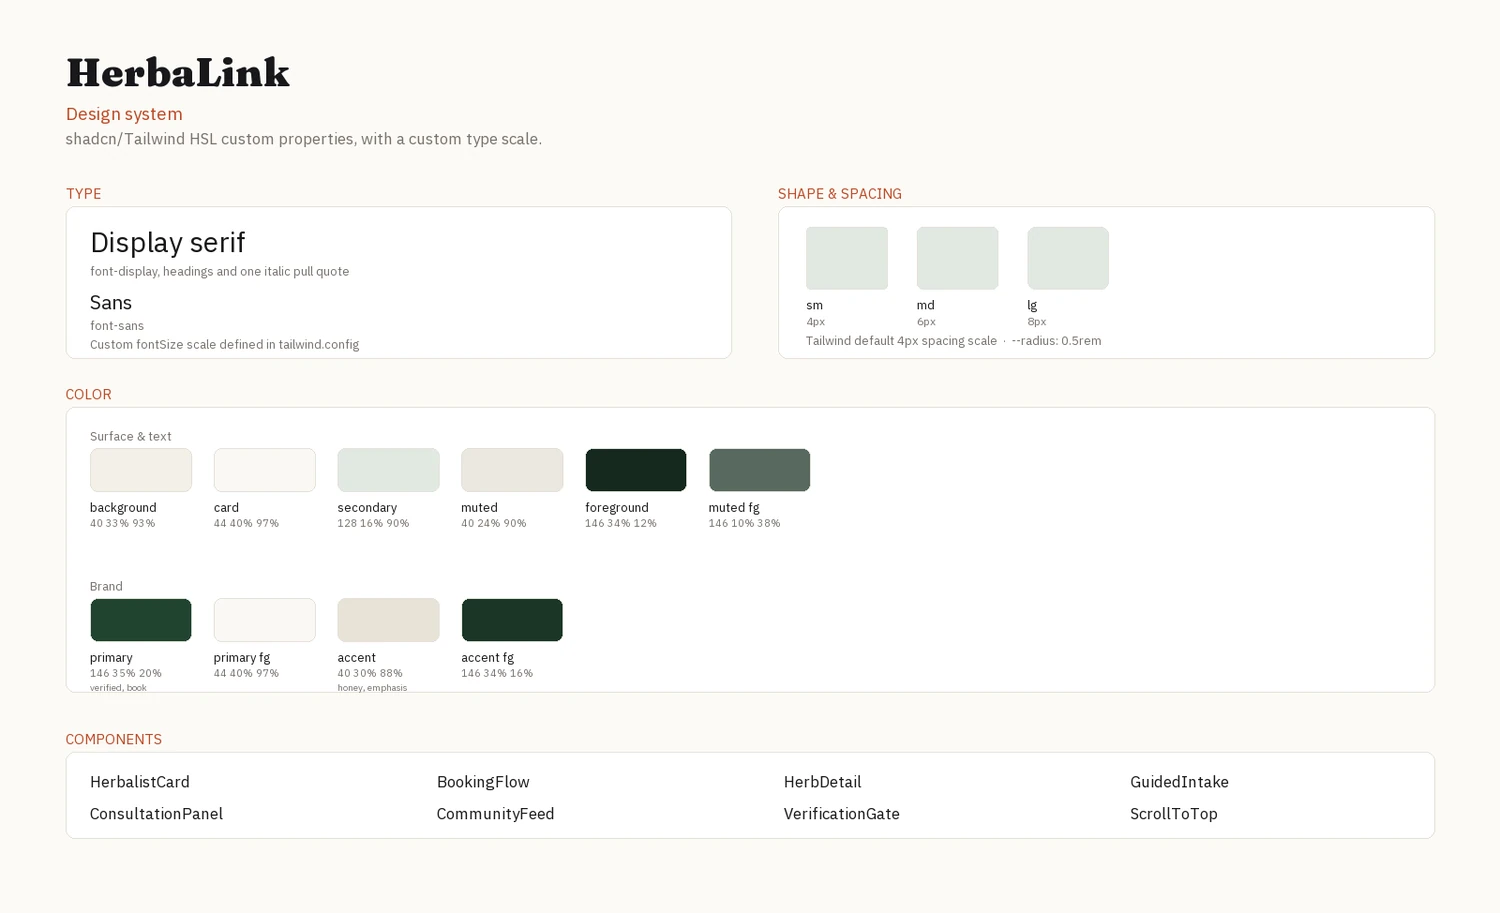Click the Design system subtitle
1500x913 pixels.
click(x=124, y=114)
